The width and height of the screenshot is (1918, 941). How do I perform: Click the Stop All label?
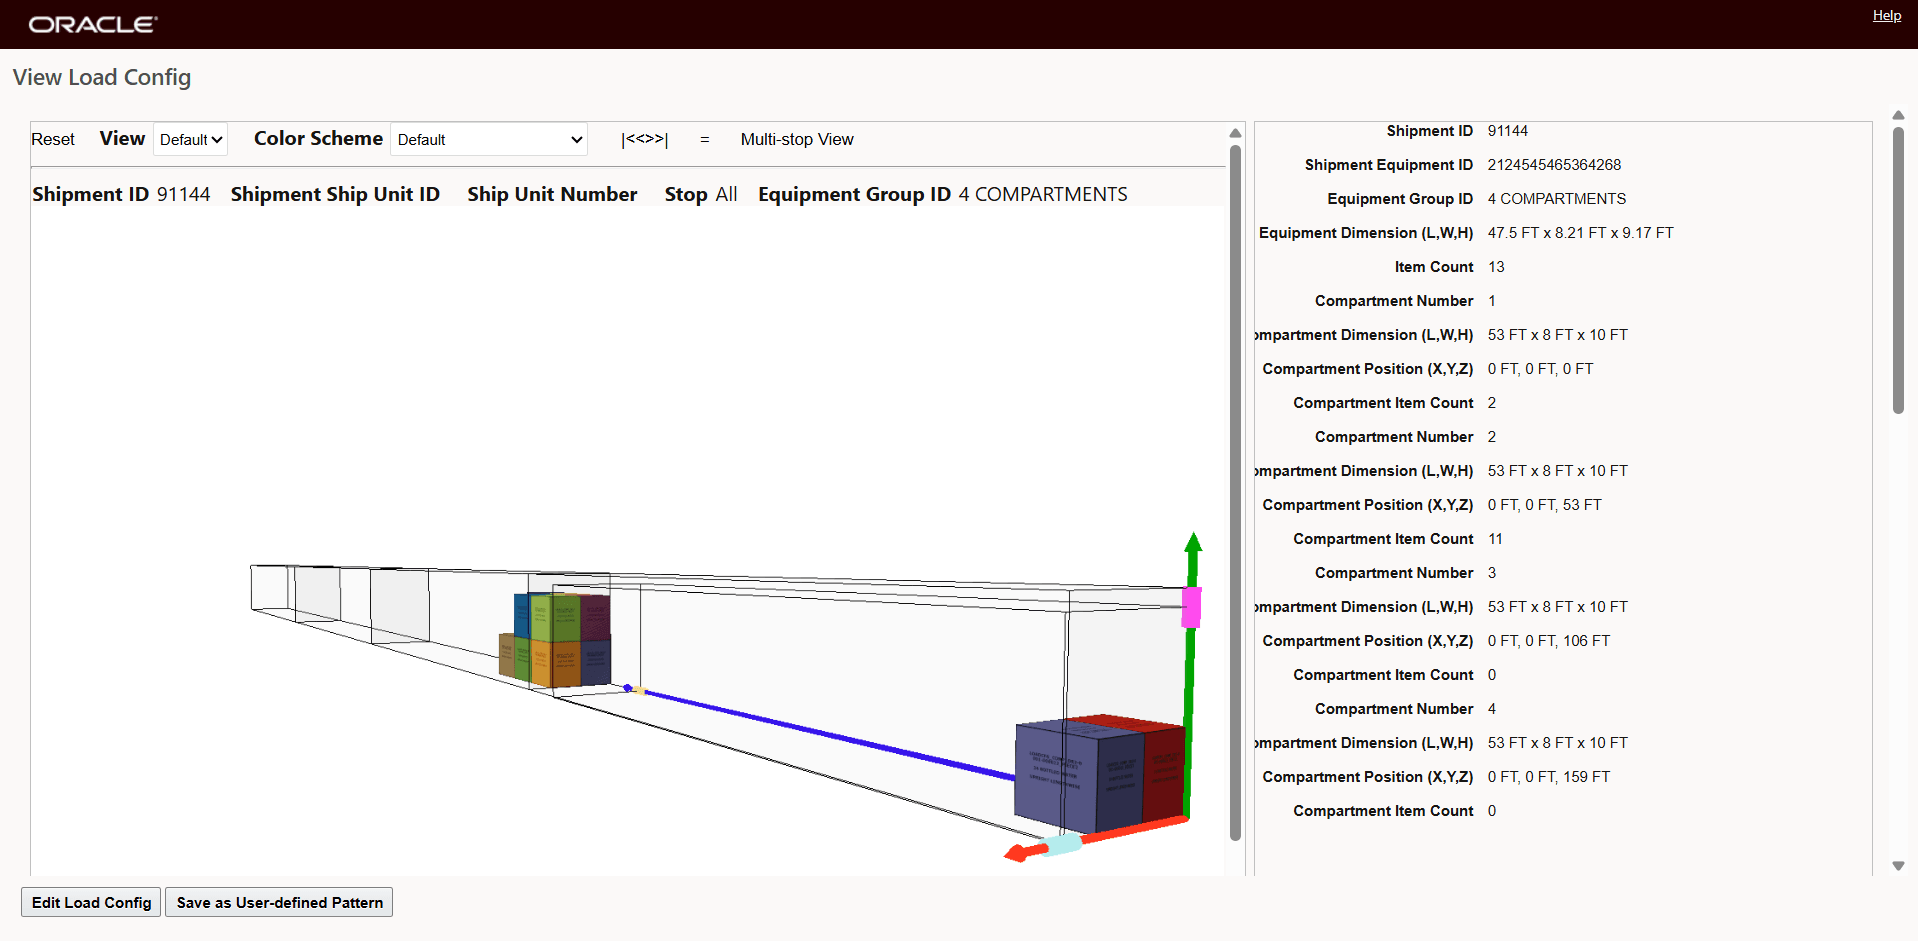point(701,194)
